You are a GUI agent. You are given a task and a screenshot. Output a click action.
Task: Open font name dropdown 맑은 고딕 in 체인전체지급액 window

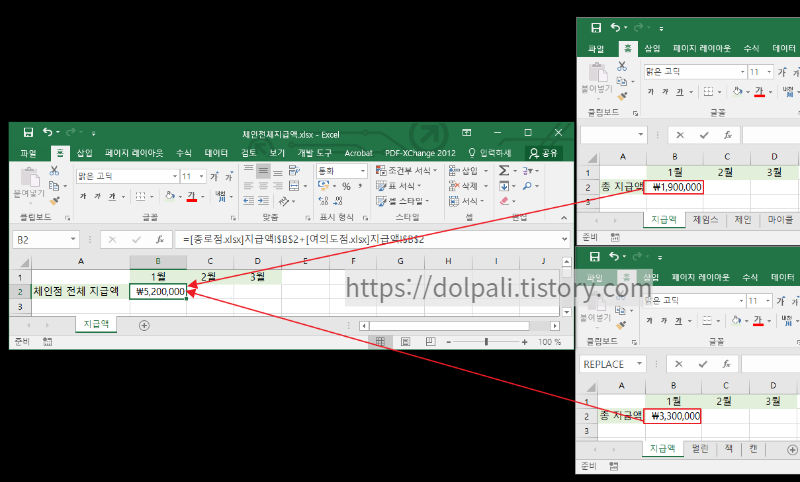point(174,176)
